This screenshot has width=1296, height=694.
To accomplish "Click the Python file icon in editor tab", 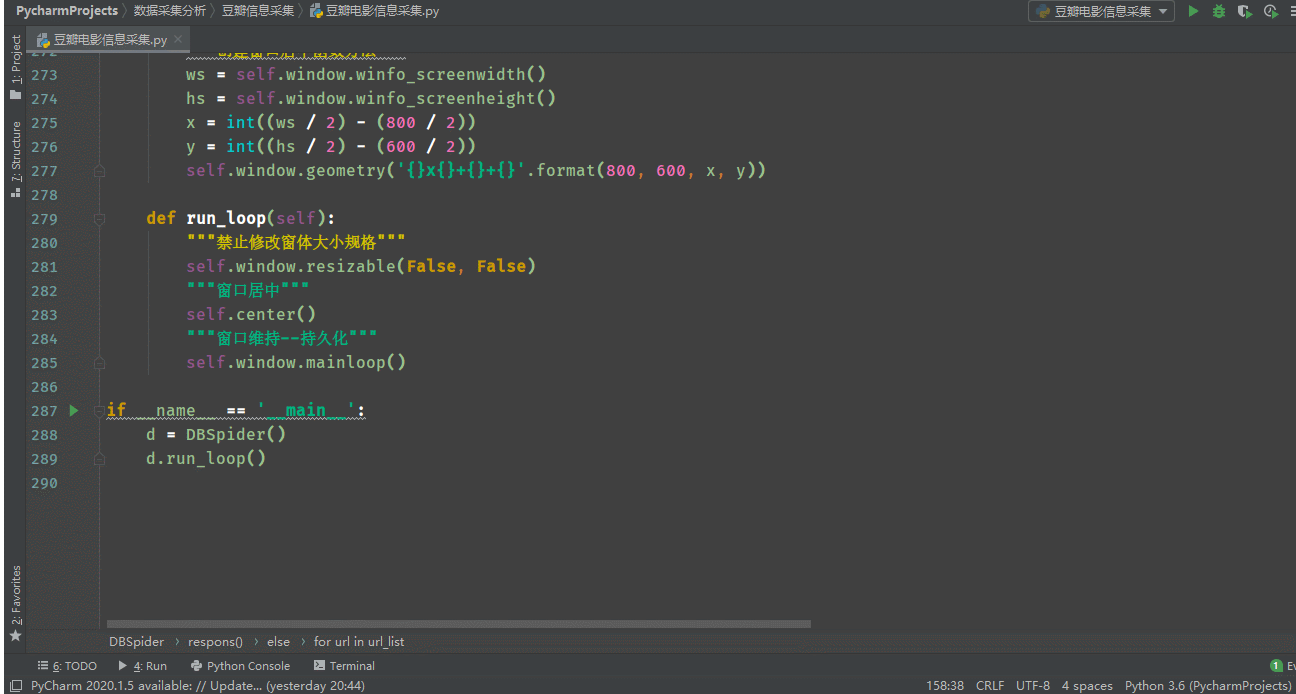I will [x=43, y=40].
